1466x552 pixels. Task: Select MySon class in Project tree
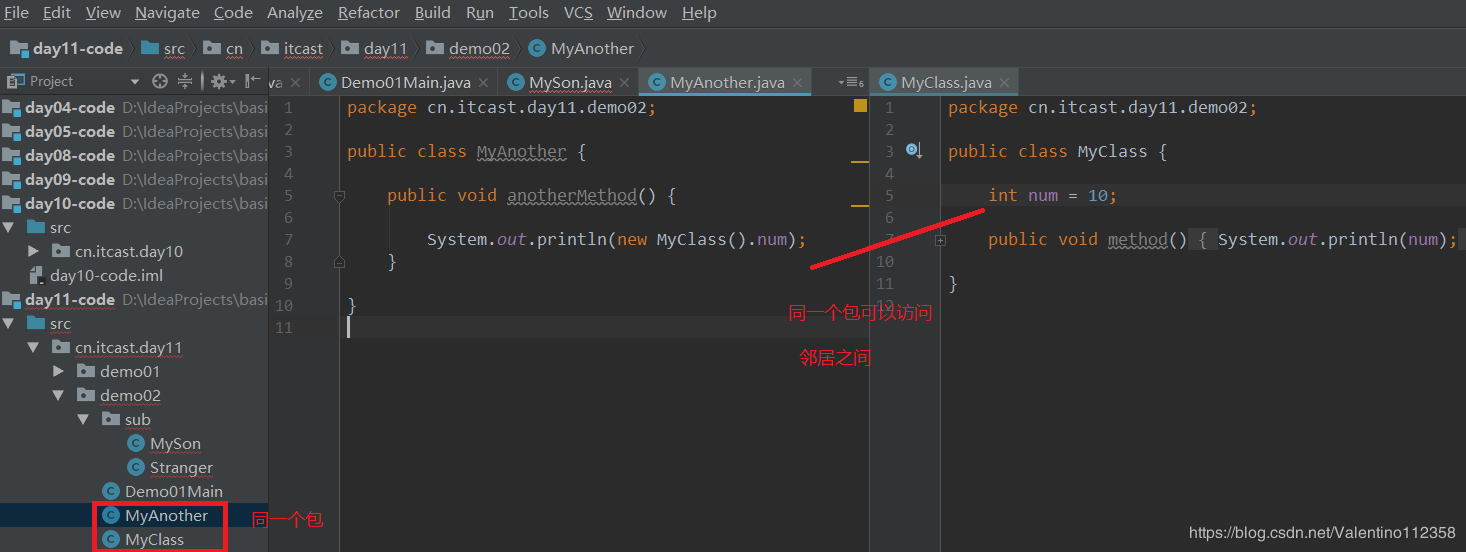click(175, 443)
